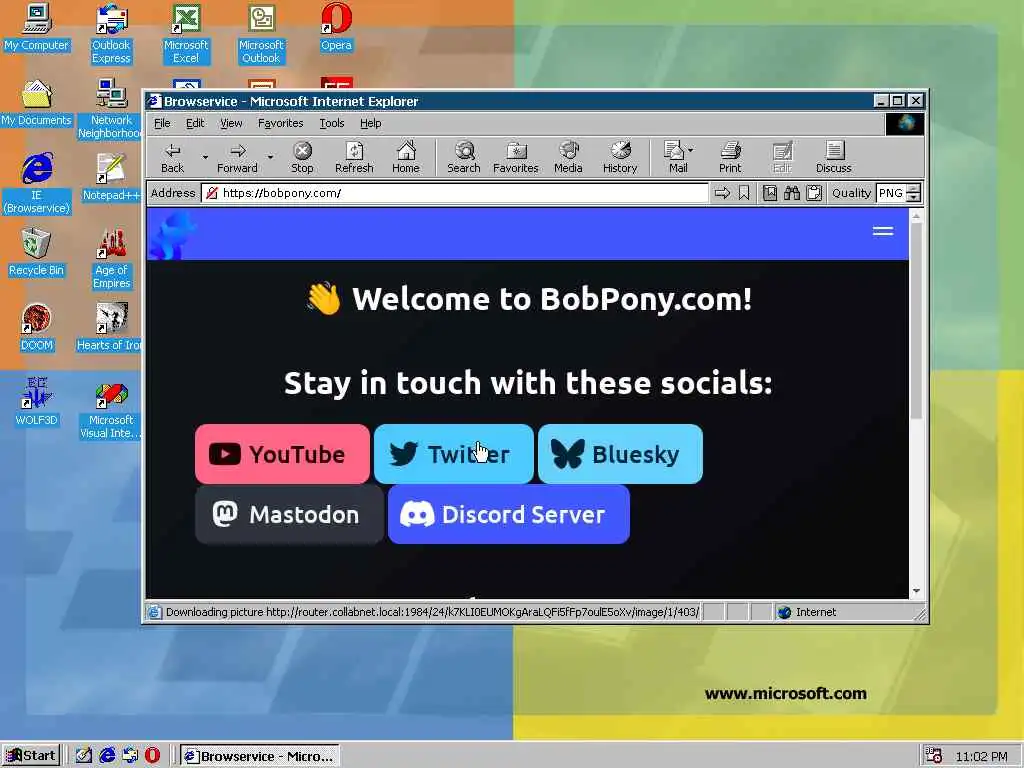Screen dimensions: 1024x768
Task: Open the Favorites menu
Action: [280, 123]
